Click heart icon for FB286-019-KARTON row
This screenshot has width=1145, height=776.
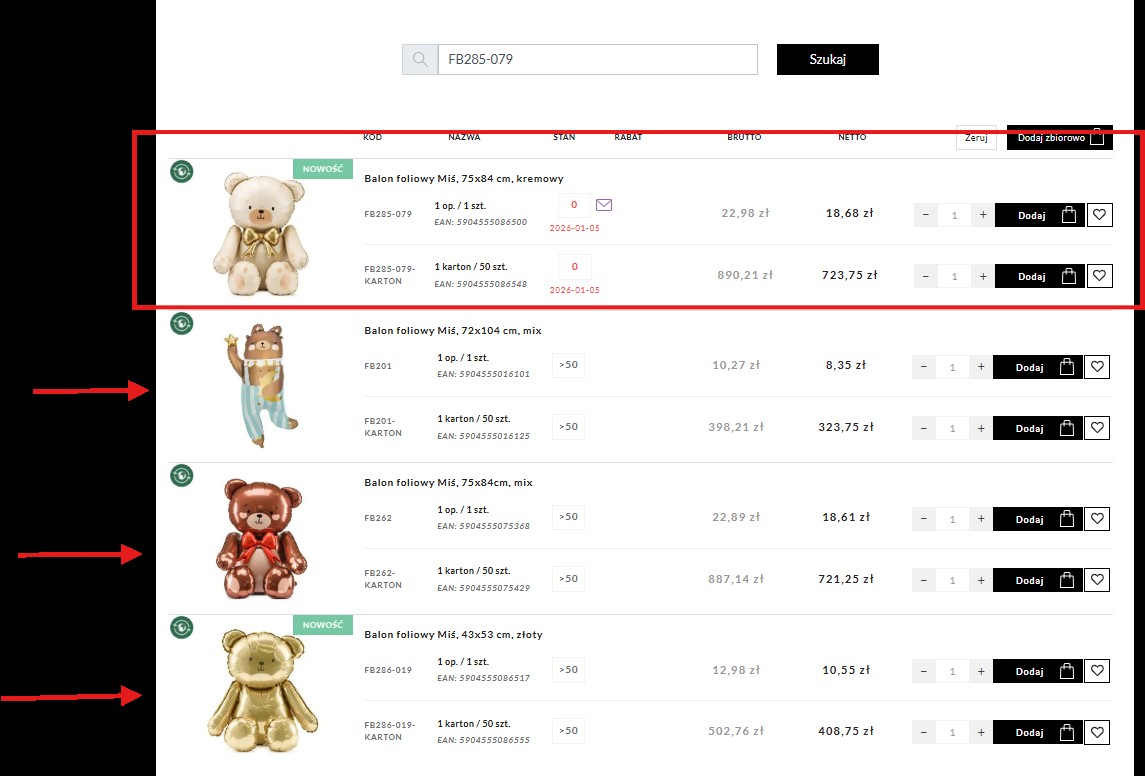(x=1097, y=732)
